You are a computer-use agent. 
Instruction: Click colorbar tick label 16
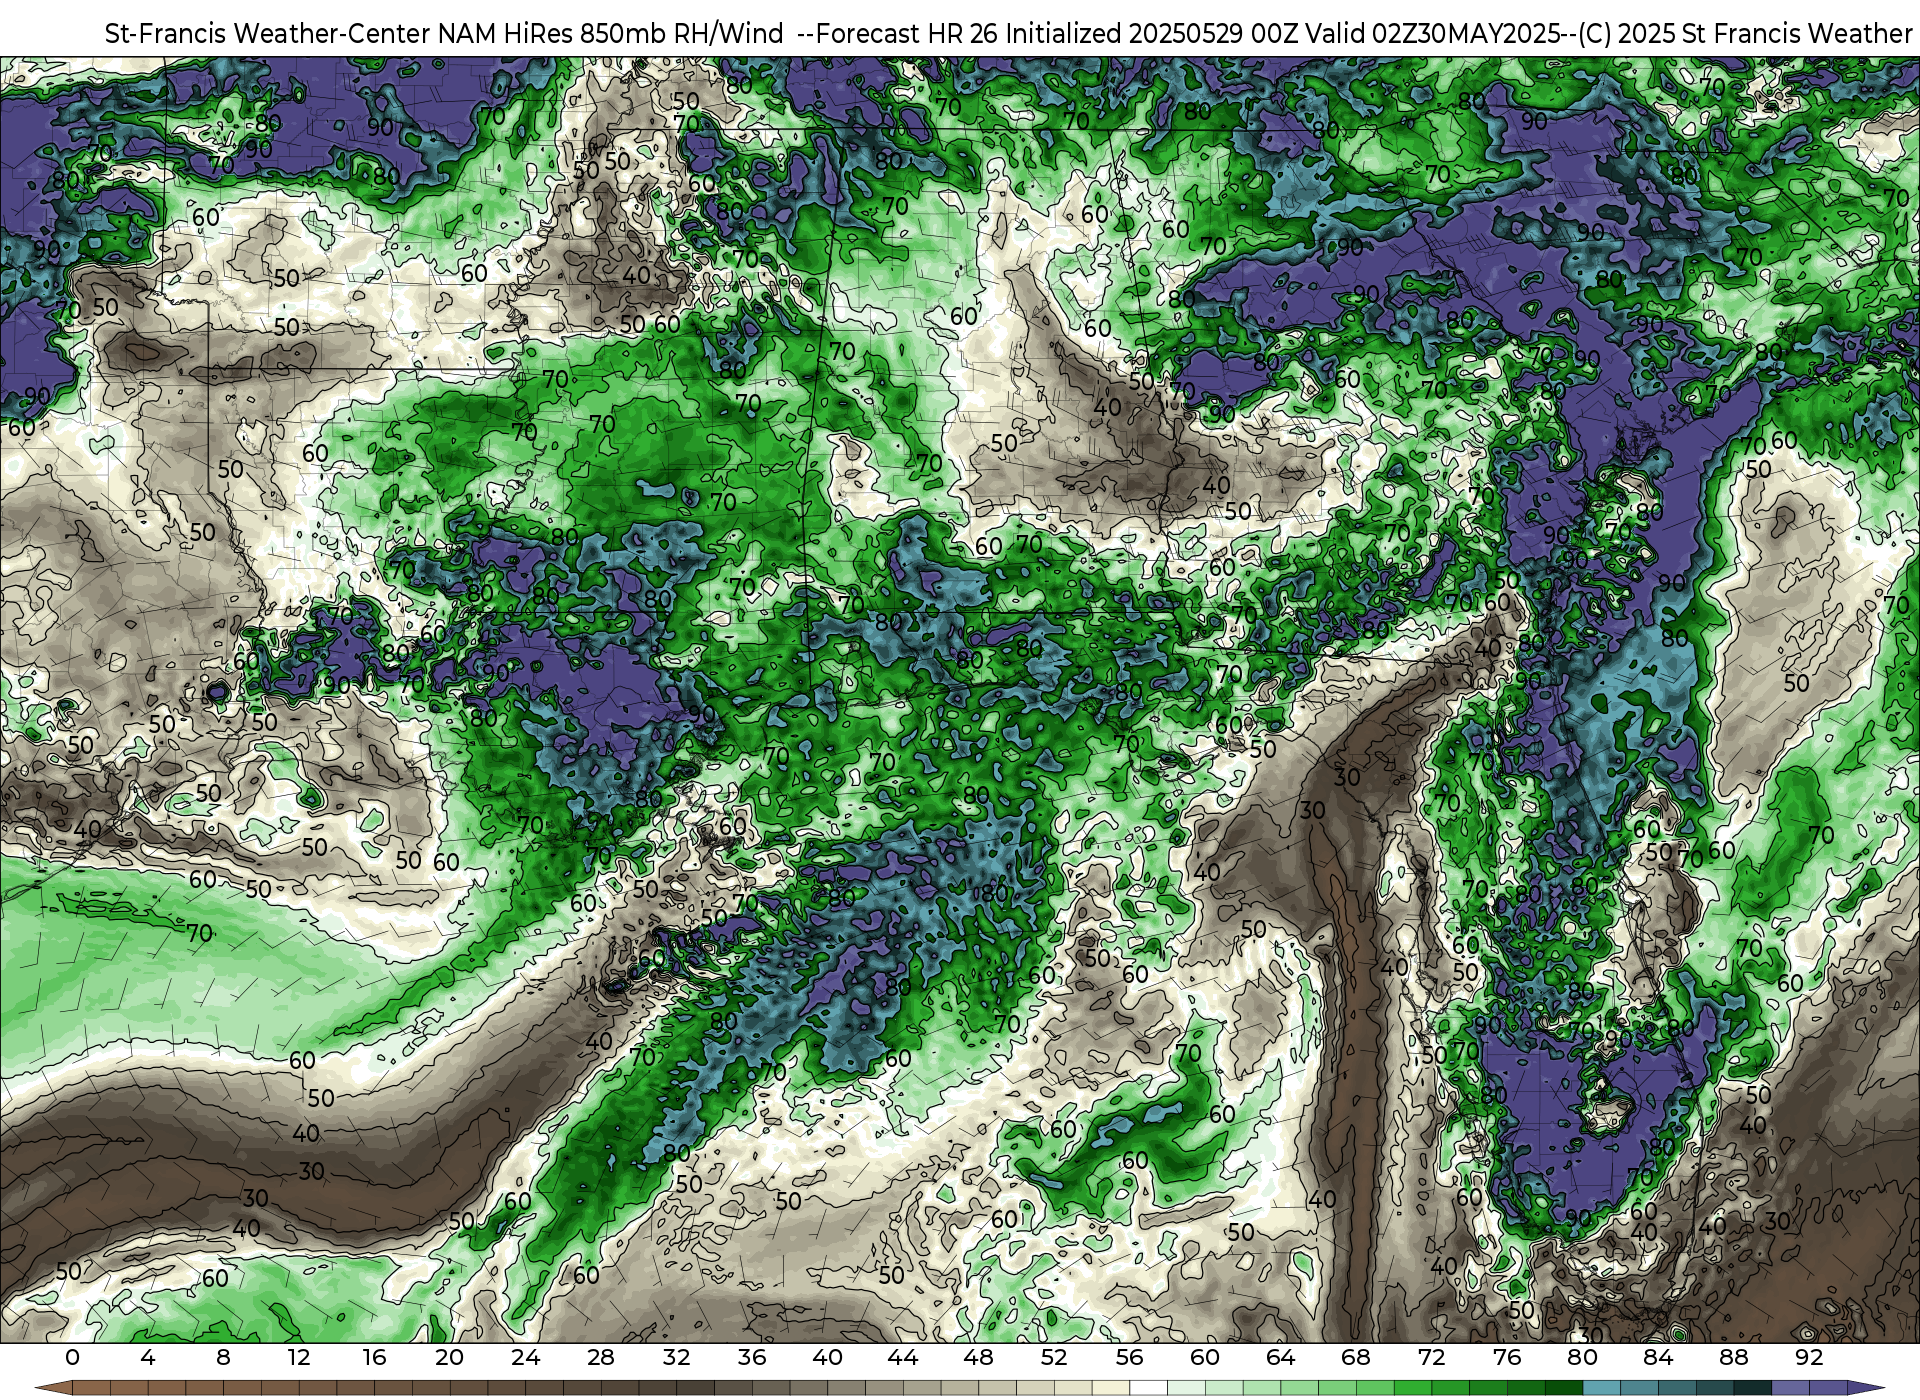[x=374, y=1357]
